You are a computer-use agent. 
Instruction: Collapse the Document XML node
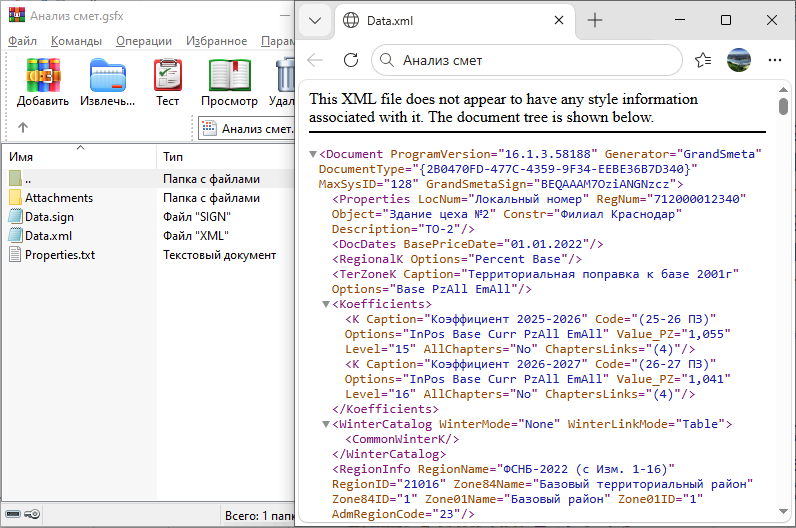(313, 154)
